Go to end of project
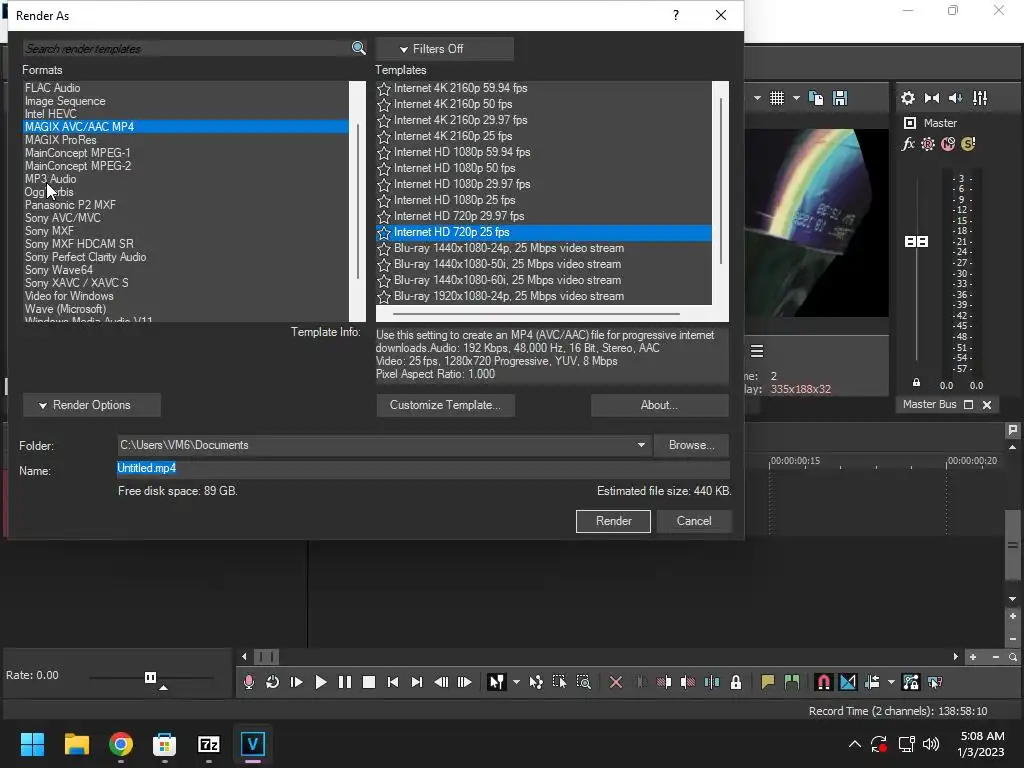The height and width of the screenshot is (768, 1024). (x=417, y=682)
